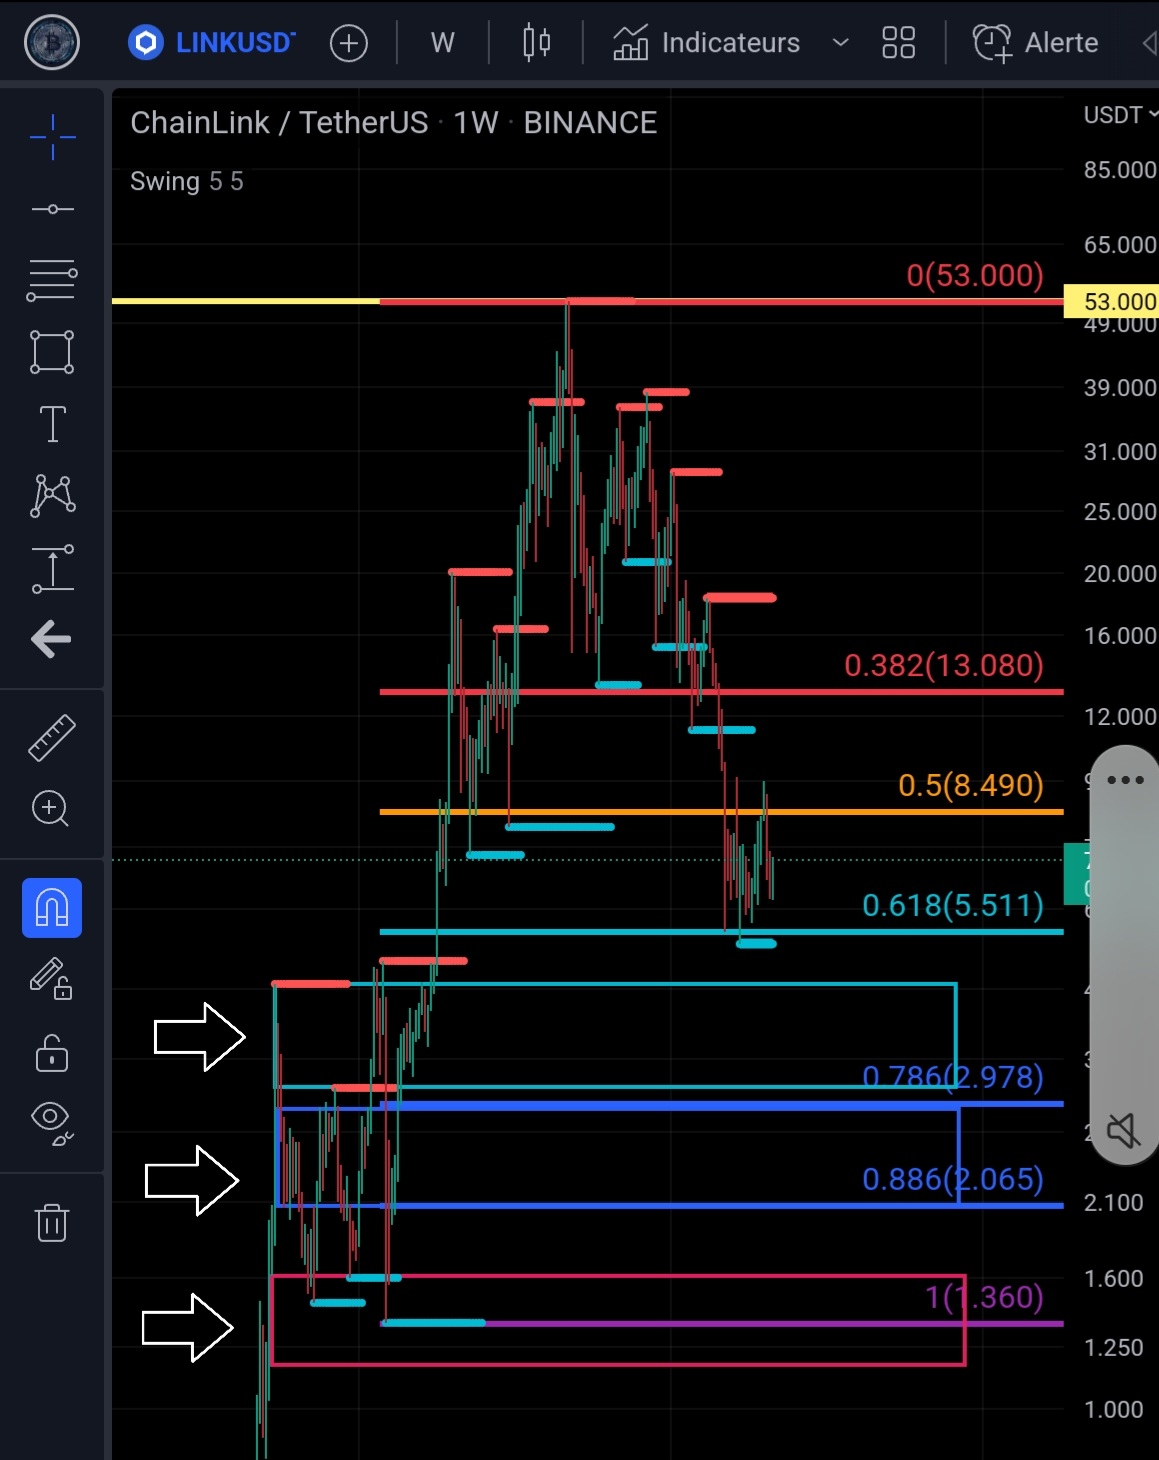Select the text annotation tool
1159x1460 pixels.
tap(52, 424)
